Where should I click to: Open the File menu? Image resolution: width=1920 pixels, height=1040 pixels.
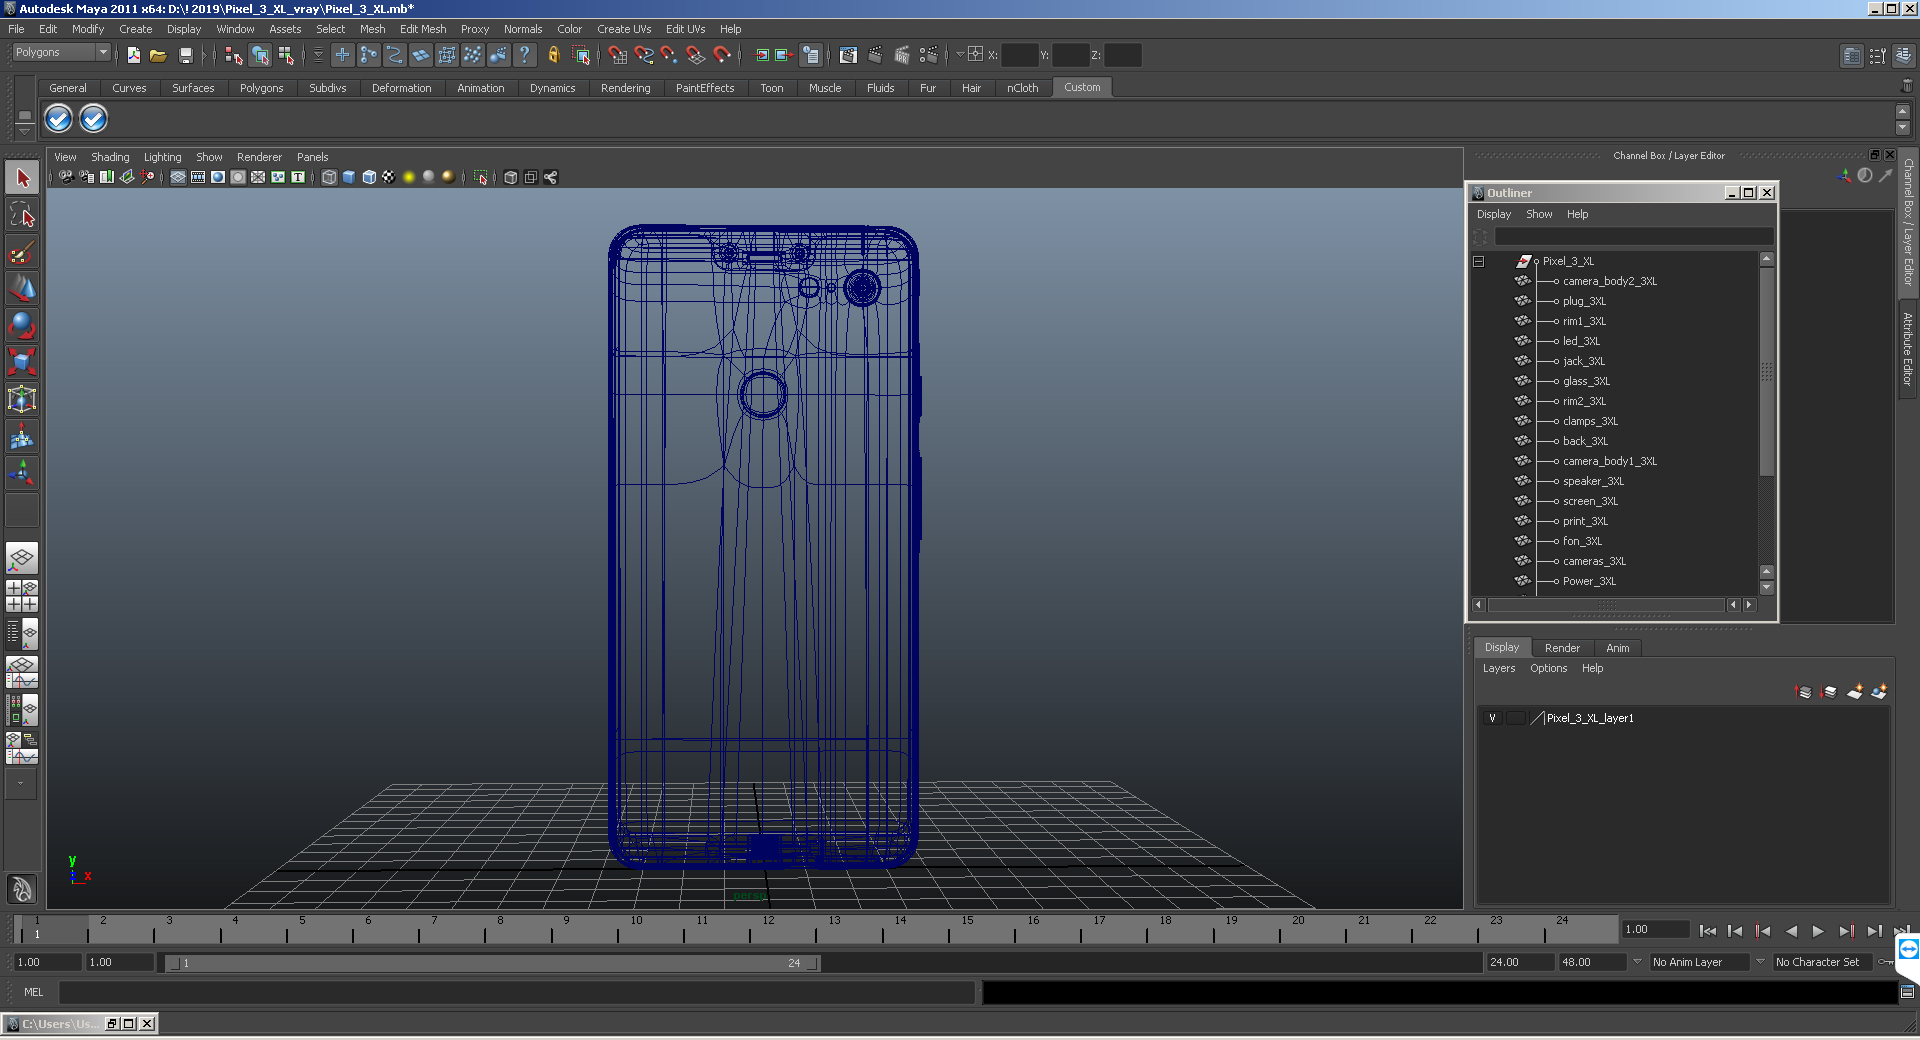16,29
